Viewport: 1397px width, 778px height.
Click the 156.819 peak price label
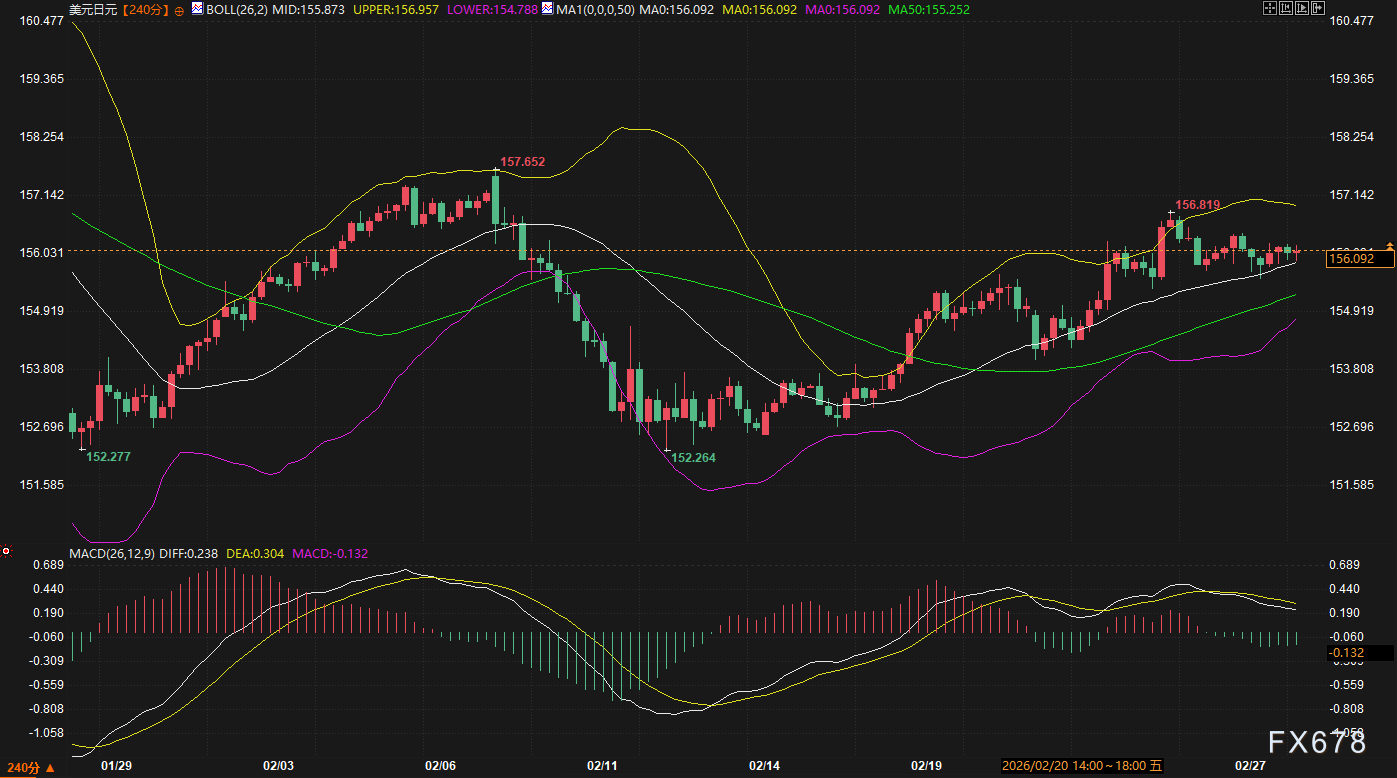(1197, 205)
